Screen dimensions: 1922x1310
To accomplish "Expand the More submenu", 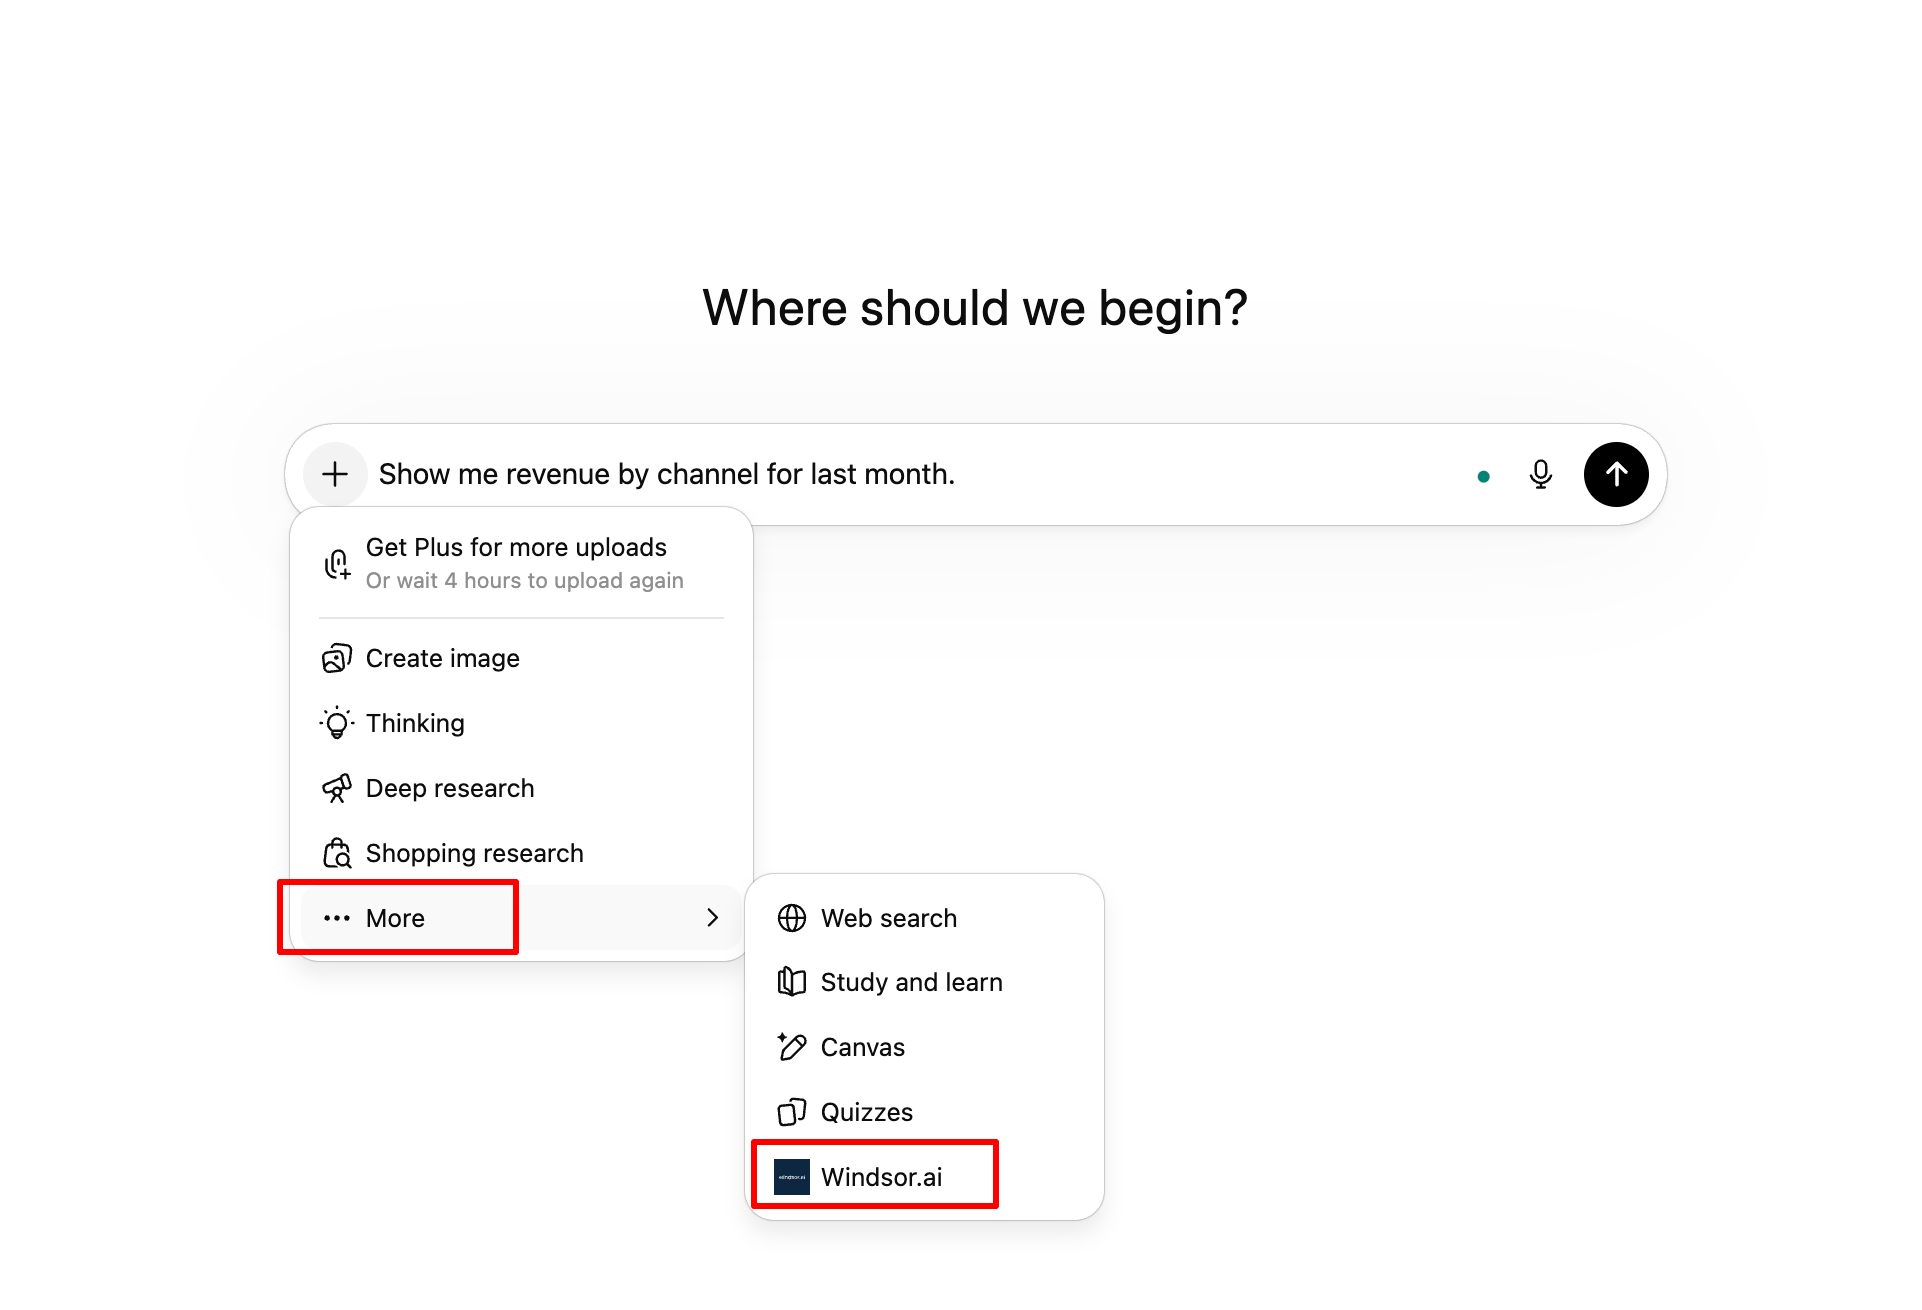I will coord(395,917).
